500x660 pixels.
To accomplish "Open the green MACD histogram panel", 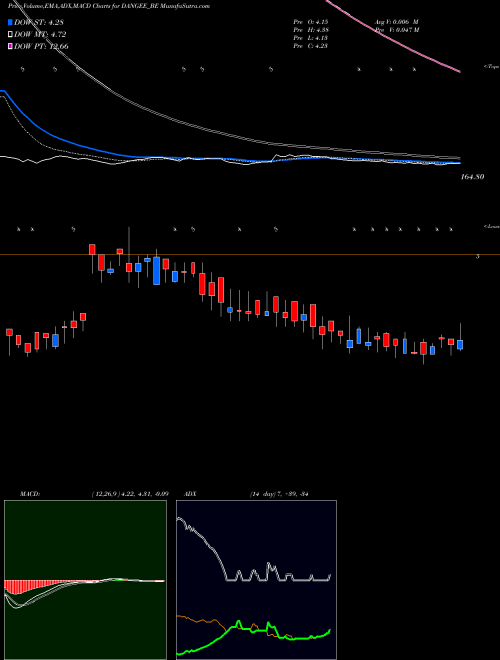I will tap(85, 580).
